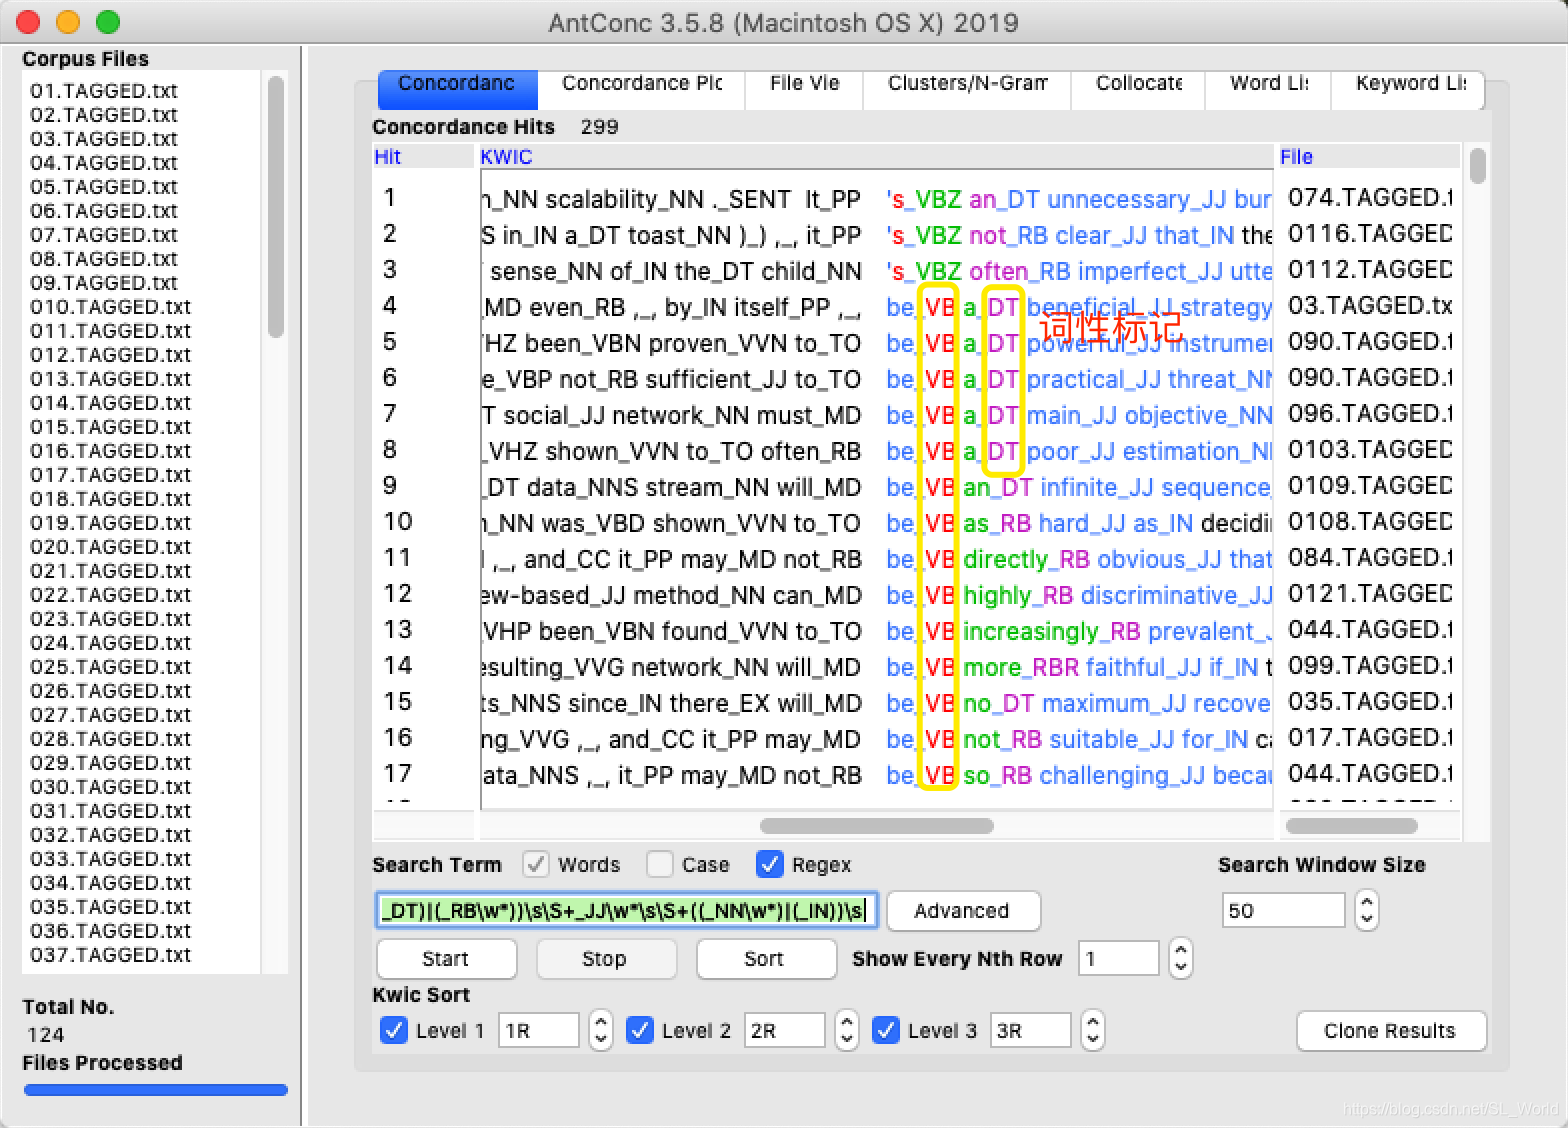Click hit 2 file 0116.TAGGED
Image resolution: width=1568 pixels, height=1128 pixels.
pos(1369,234)
